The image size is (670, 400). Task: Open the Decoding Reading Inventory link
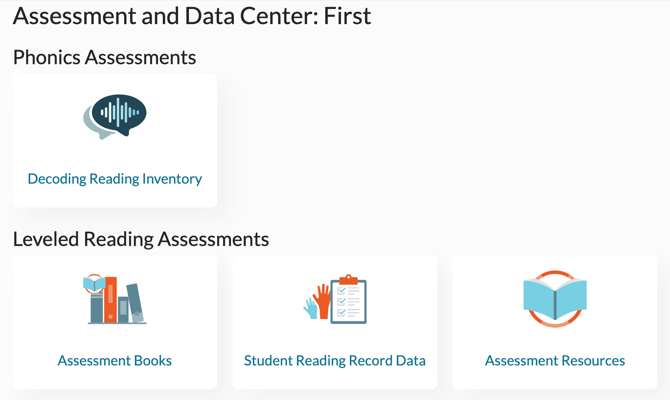115,179
